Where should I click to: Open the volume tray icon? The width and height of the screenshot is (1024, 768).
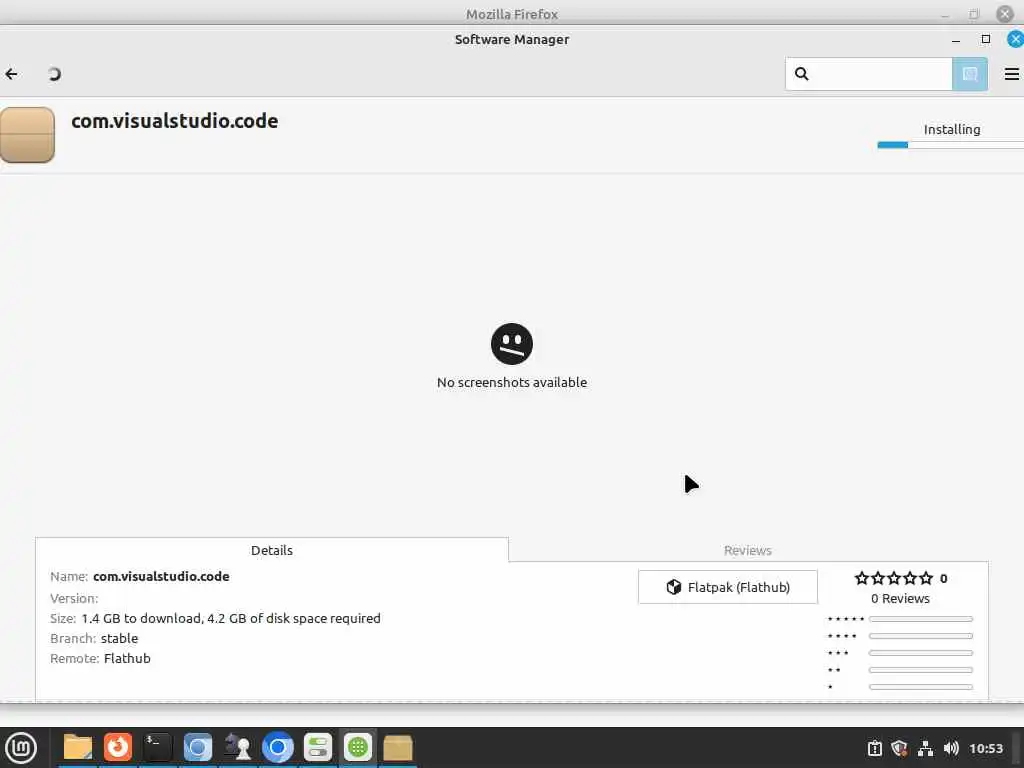(951, 748)
